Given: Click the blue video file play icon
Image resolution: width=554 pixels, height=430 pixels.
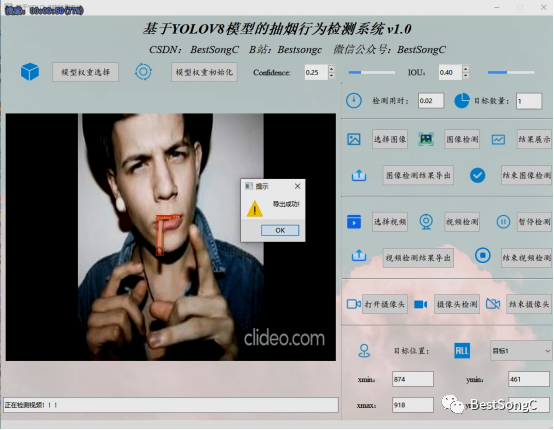Looking at the screenshot, I should click(354, 222).
